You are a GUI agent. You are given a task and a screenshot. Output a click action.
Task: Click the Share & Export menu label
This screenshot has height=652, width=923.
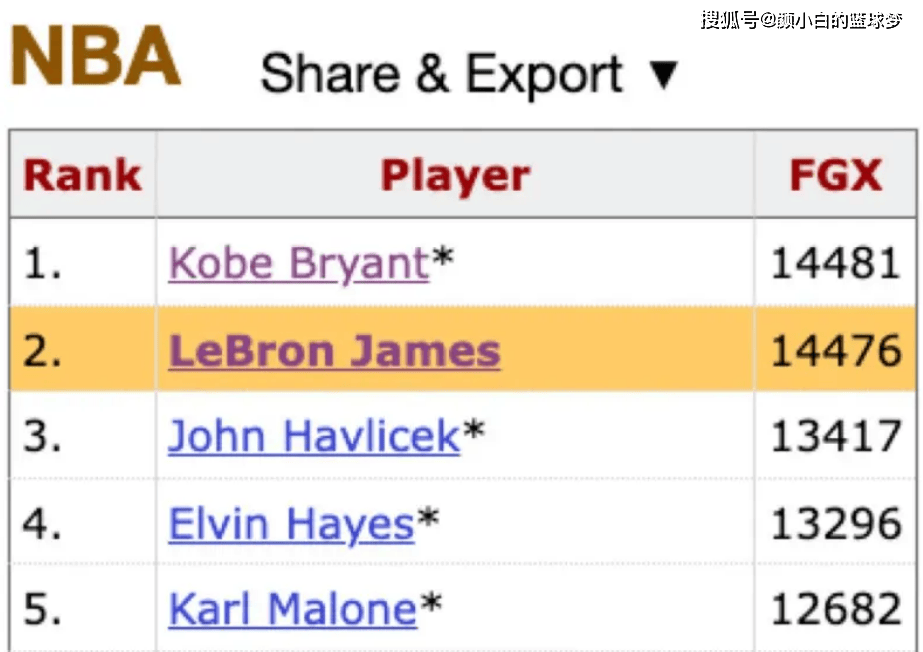[441, 75]
